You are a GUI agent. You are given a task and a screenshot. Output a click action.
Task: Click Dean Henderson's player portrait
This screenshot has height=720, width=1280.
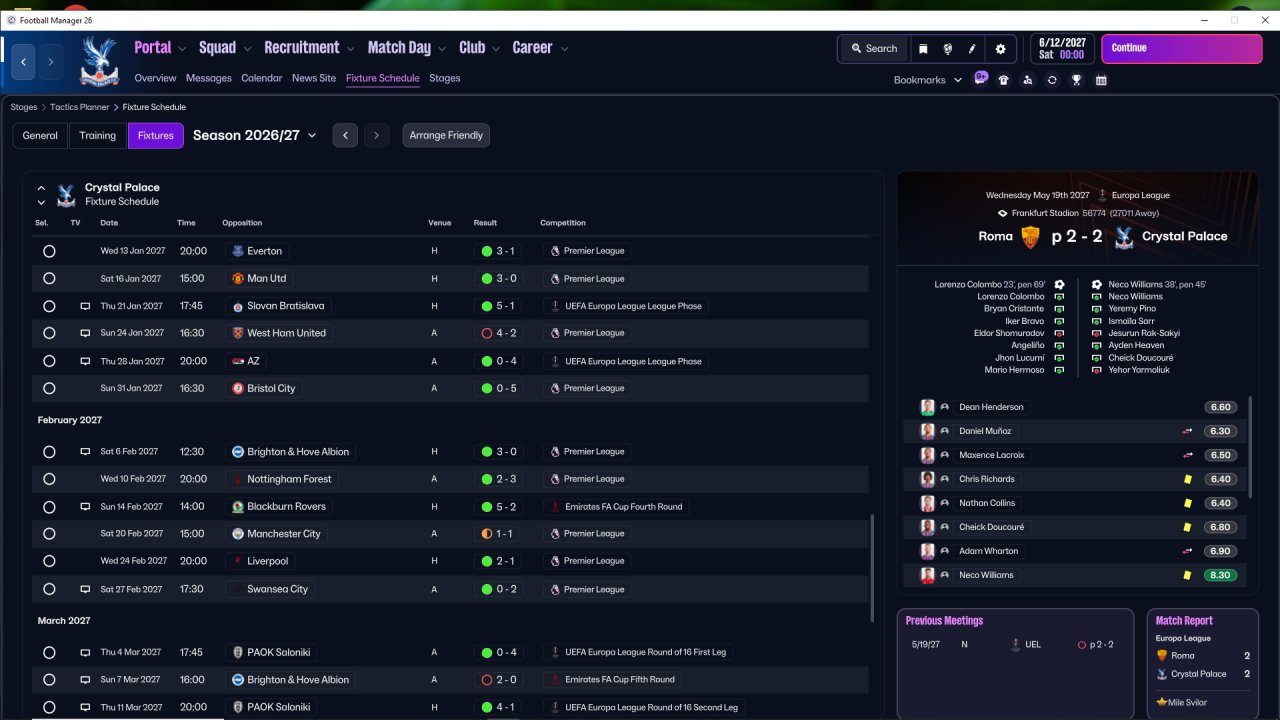click(928, 407)
